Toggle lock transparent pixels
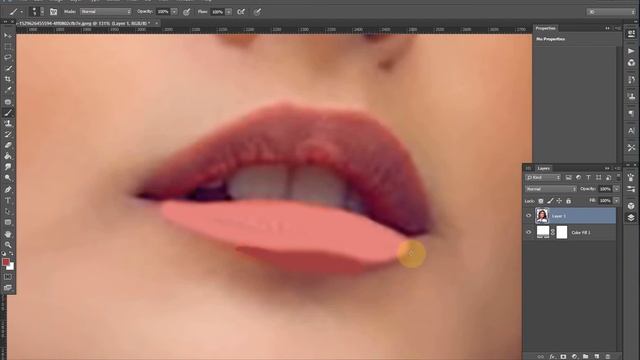 point(541,201)
